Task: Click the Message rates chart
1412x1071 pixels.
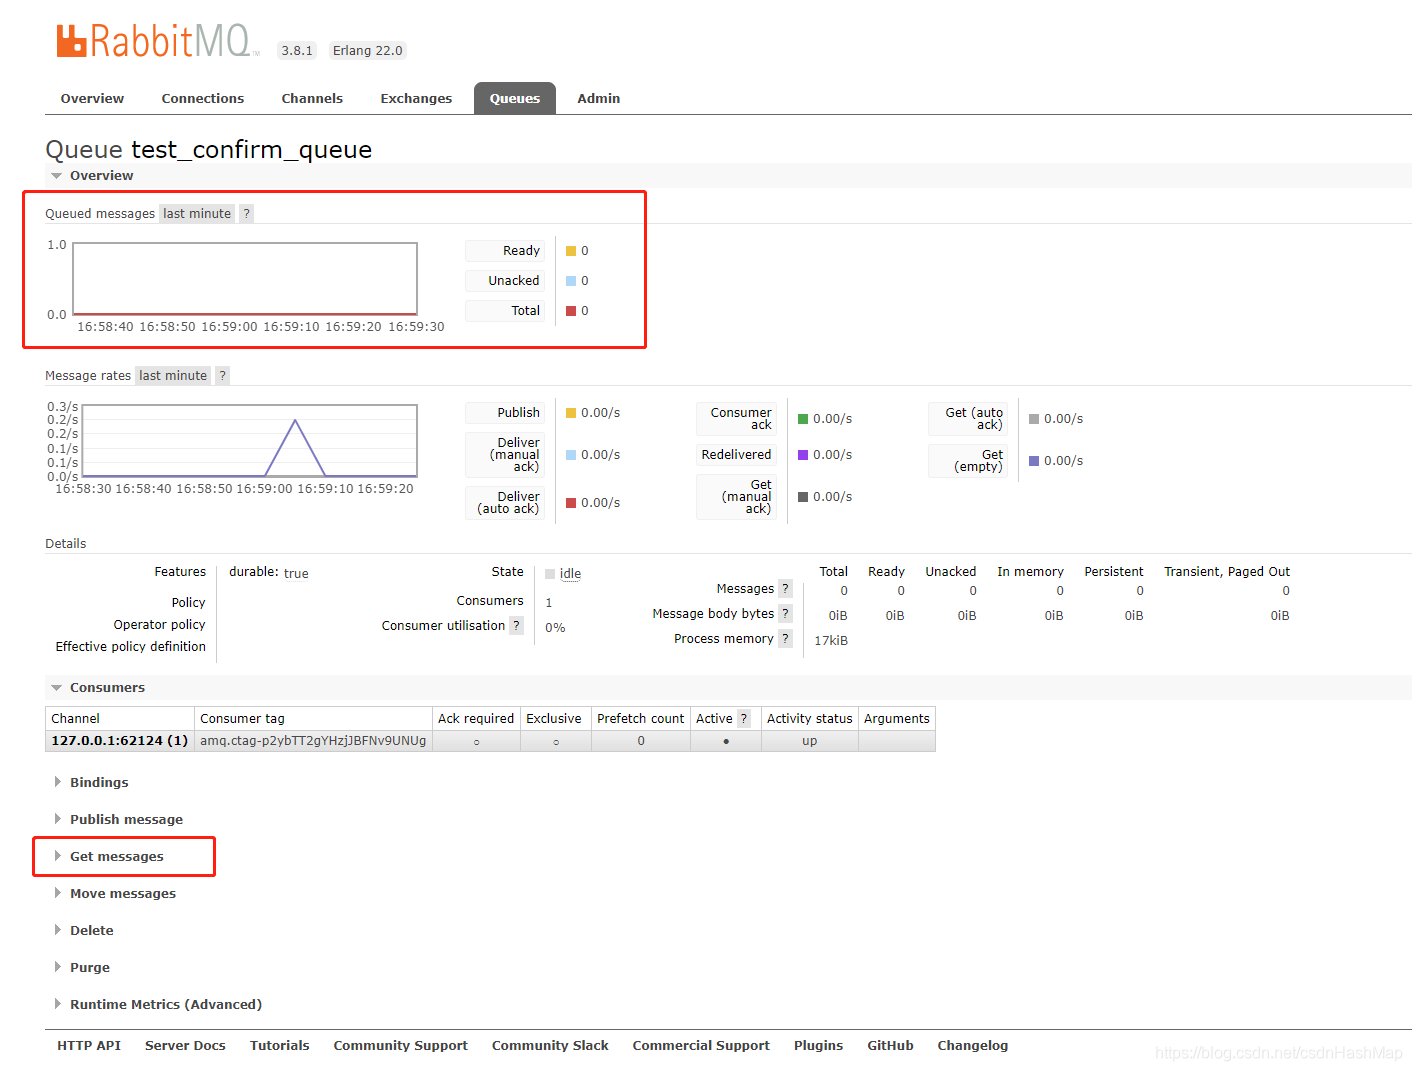Action: pos(250,441)
